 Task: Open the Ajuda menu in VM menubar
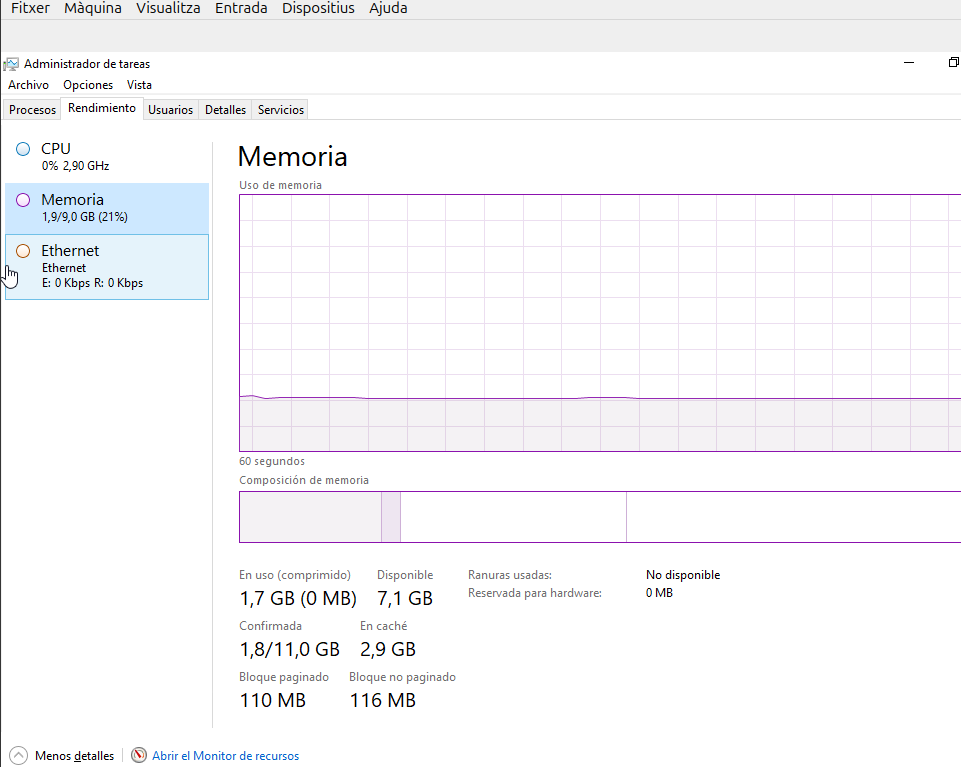388,8
